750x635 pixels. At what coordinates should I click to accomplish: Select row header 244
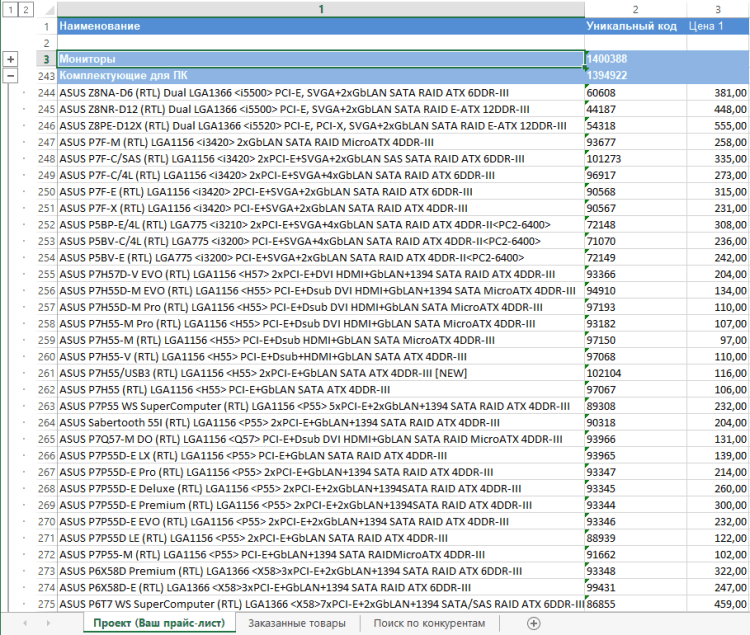coord(47,93)
